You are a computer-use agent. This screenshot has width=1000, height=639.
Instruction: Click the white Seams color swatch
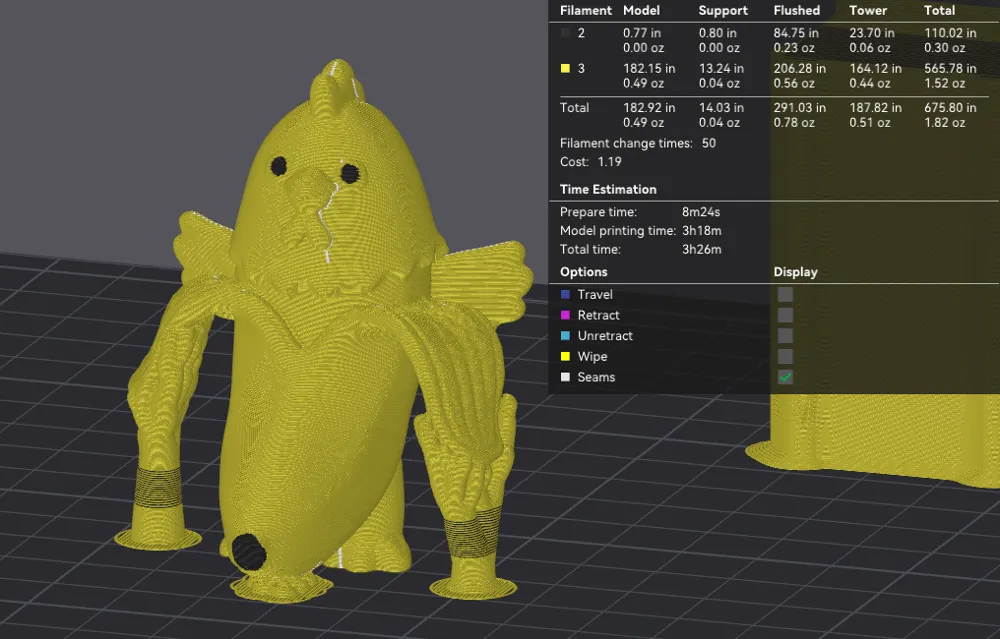(x=565, y=377)
